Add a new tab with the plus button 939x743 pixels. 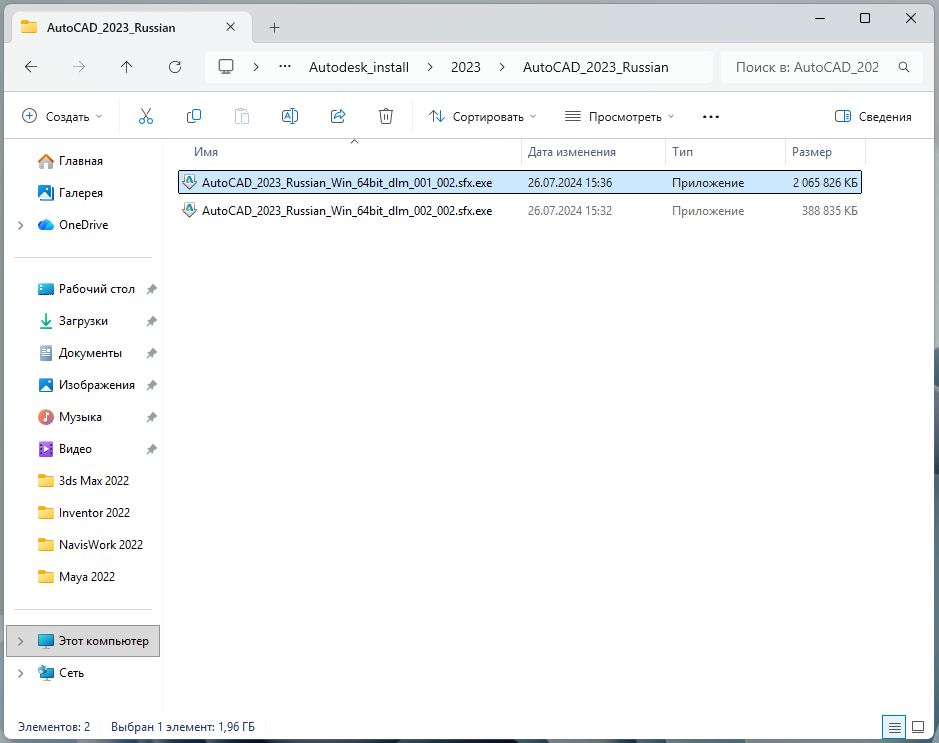274,28
